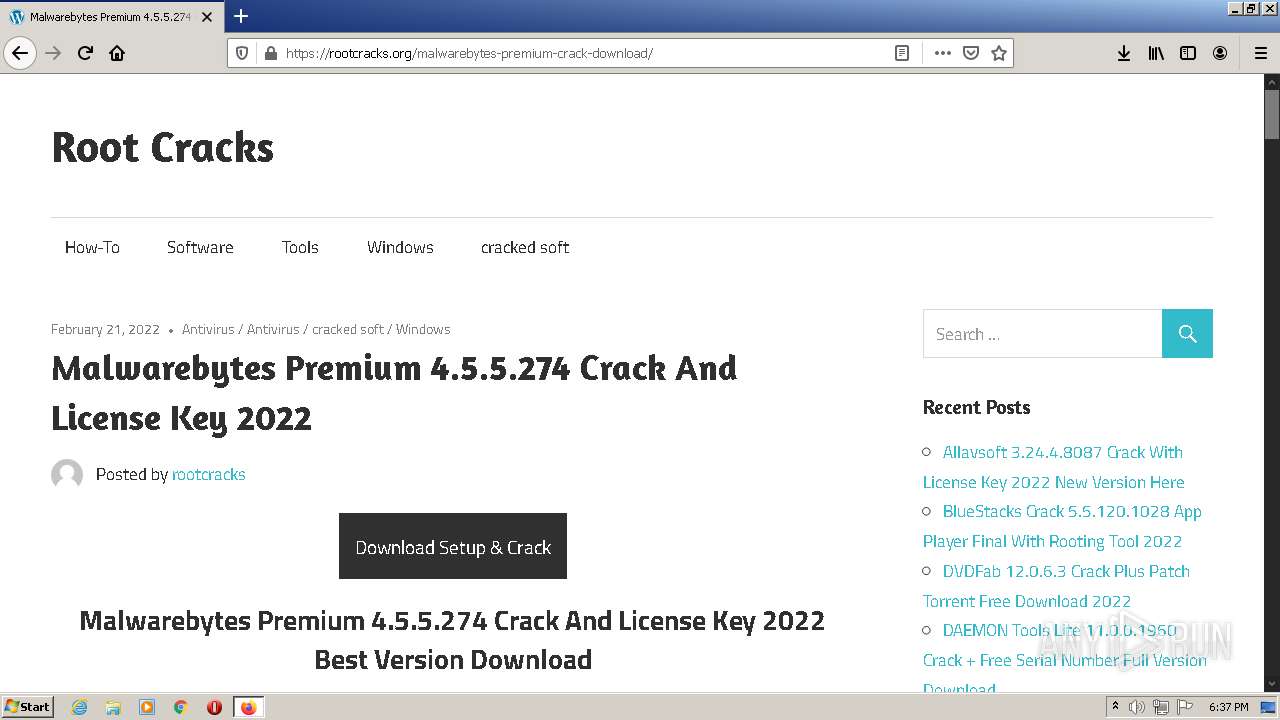
Task: Open File Explorer from taskbar
Action: pyautogui.click(x=113, y=707)
